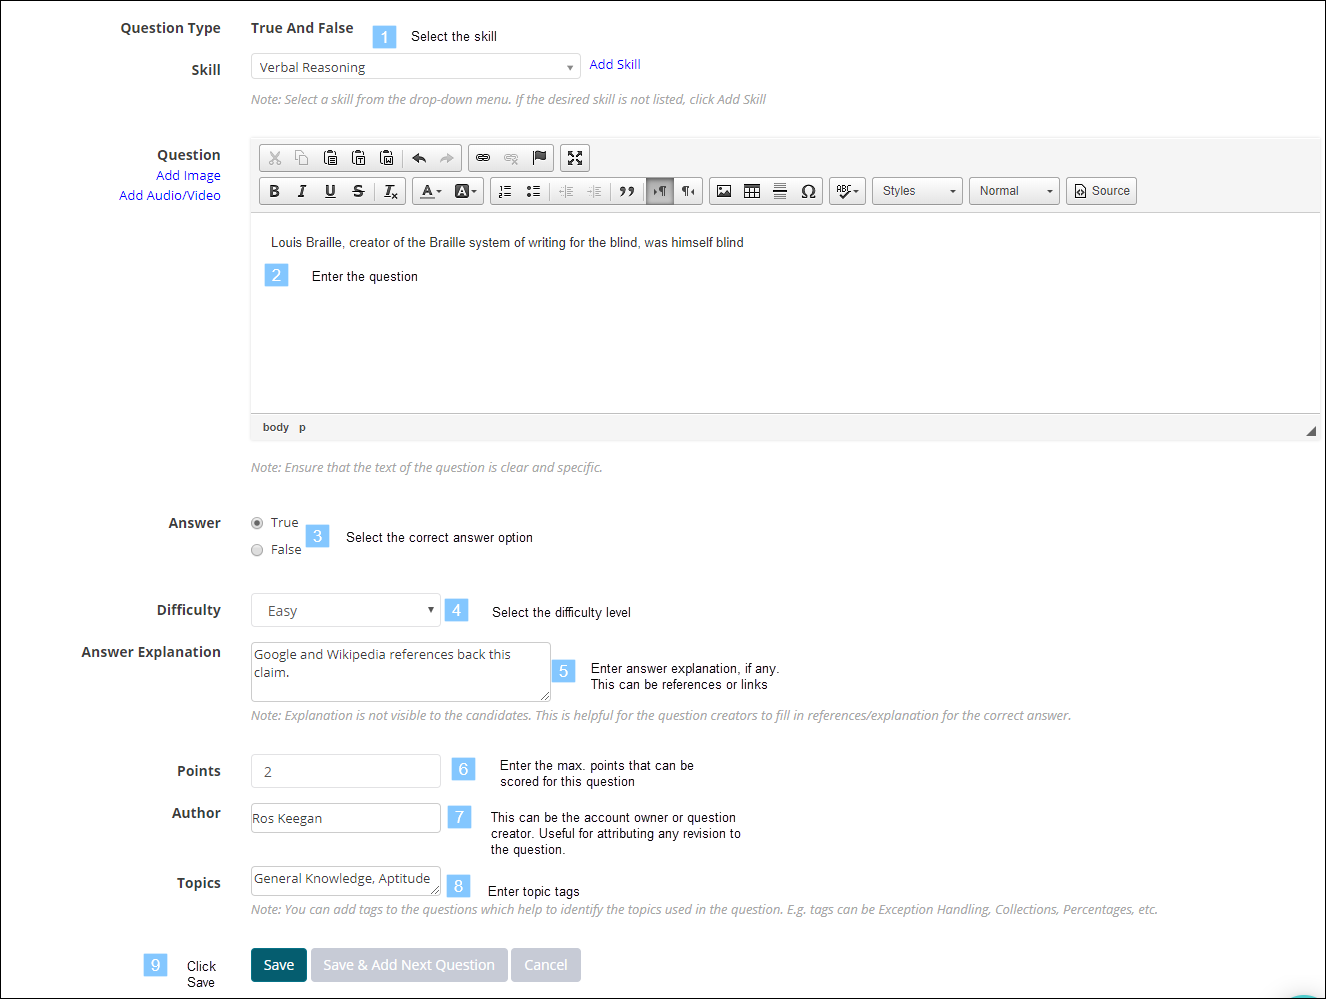This screenshot has height=999, width=1326.
Task: Insert a bulleted list
Action: tap(533, 191)
